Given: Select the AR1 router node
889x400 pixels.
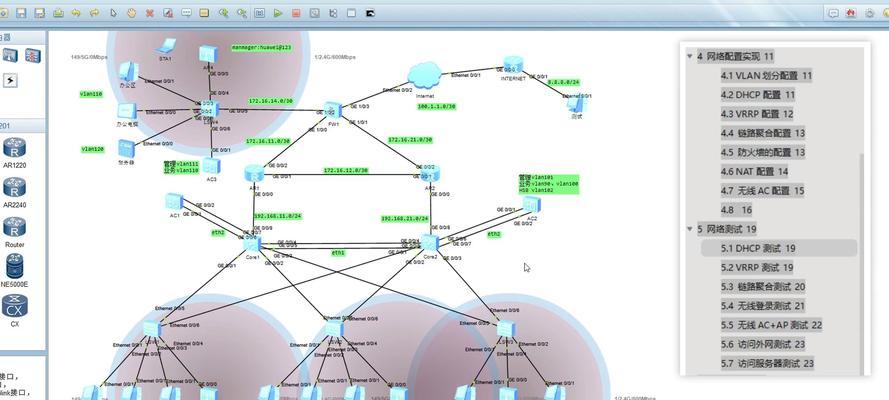Looking at the screenshot, I should pyautogui.click(x=255, y=173).
